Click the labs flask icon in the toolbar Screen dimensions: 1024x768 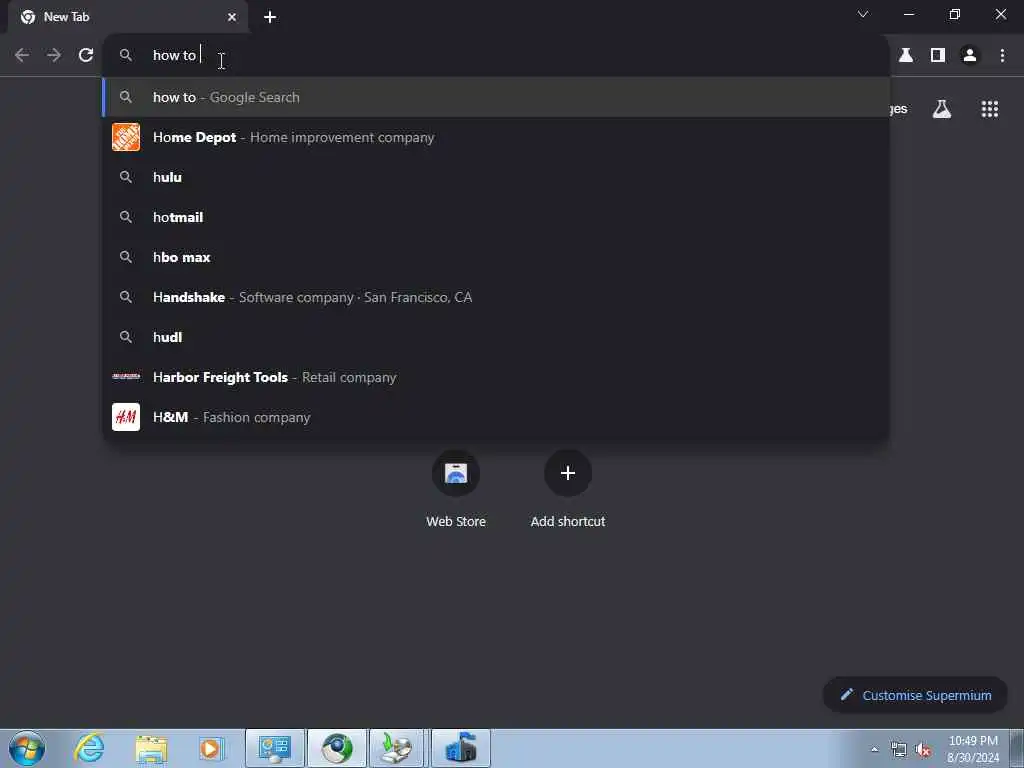point(906,56)
